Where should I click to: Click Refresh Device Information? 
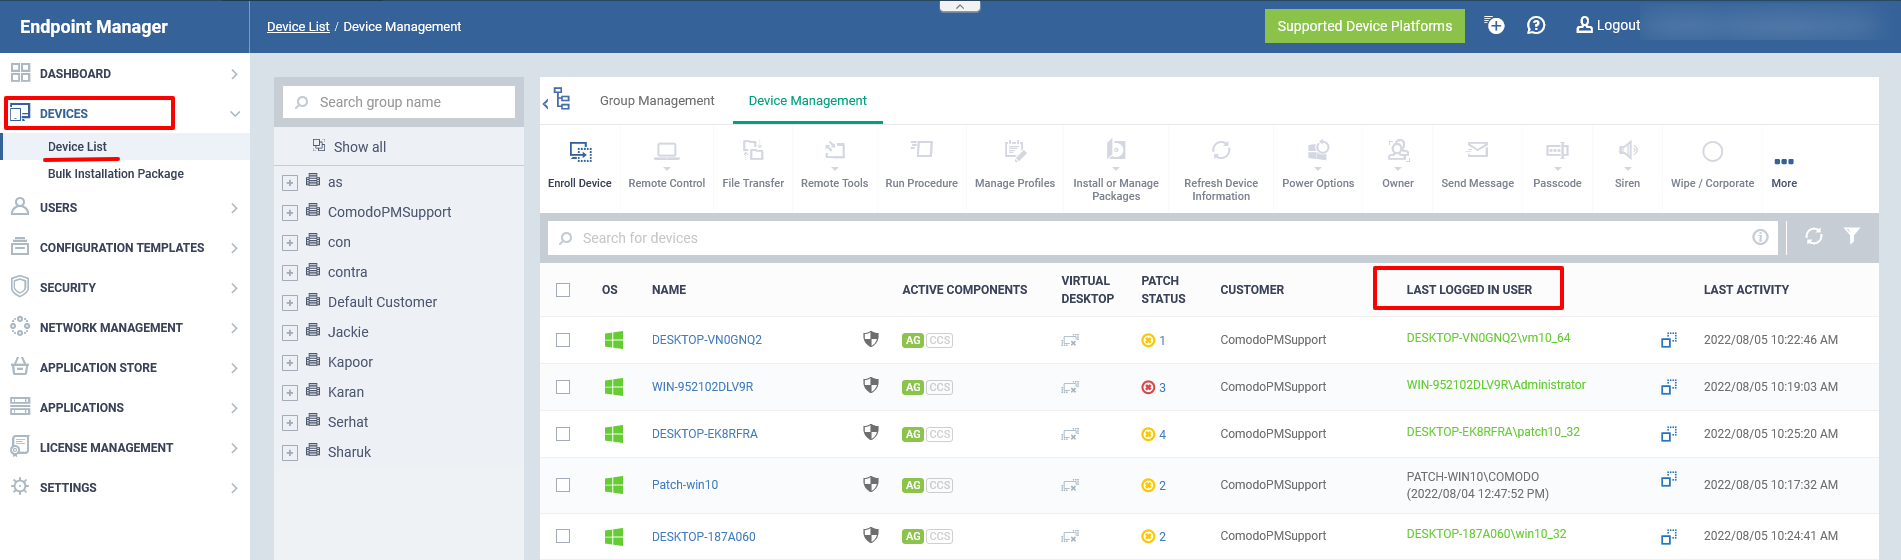pos(1221,170)
